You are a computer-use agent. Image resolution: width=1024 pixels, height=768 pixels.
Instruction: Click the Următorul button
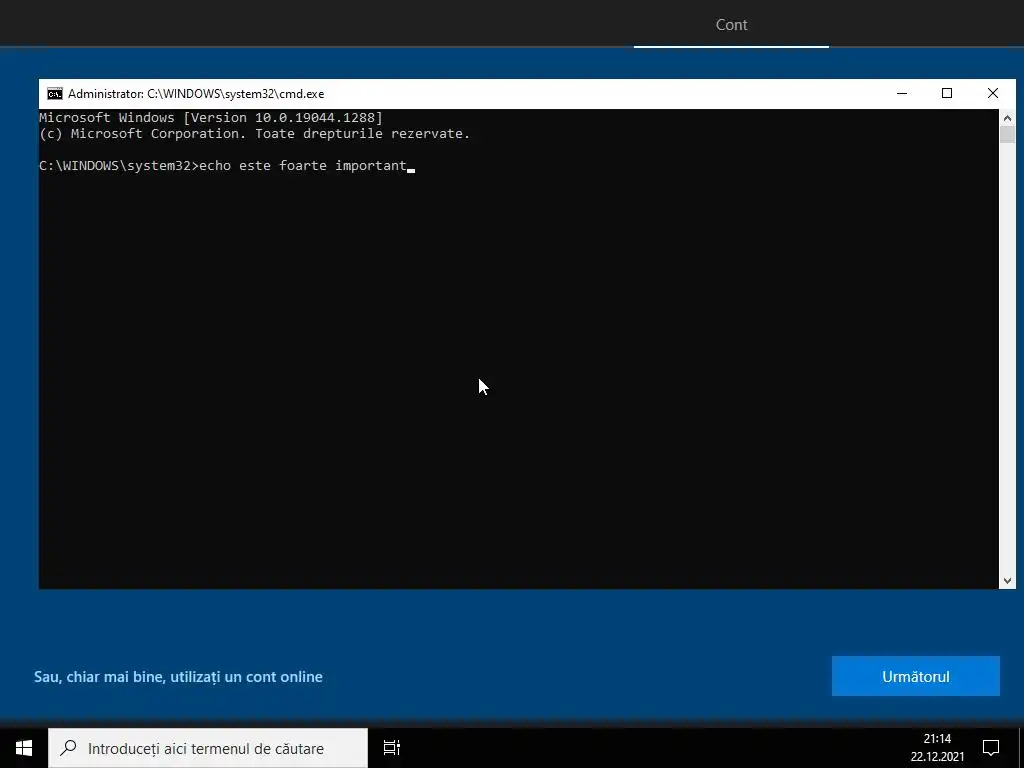click(916, 677)
